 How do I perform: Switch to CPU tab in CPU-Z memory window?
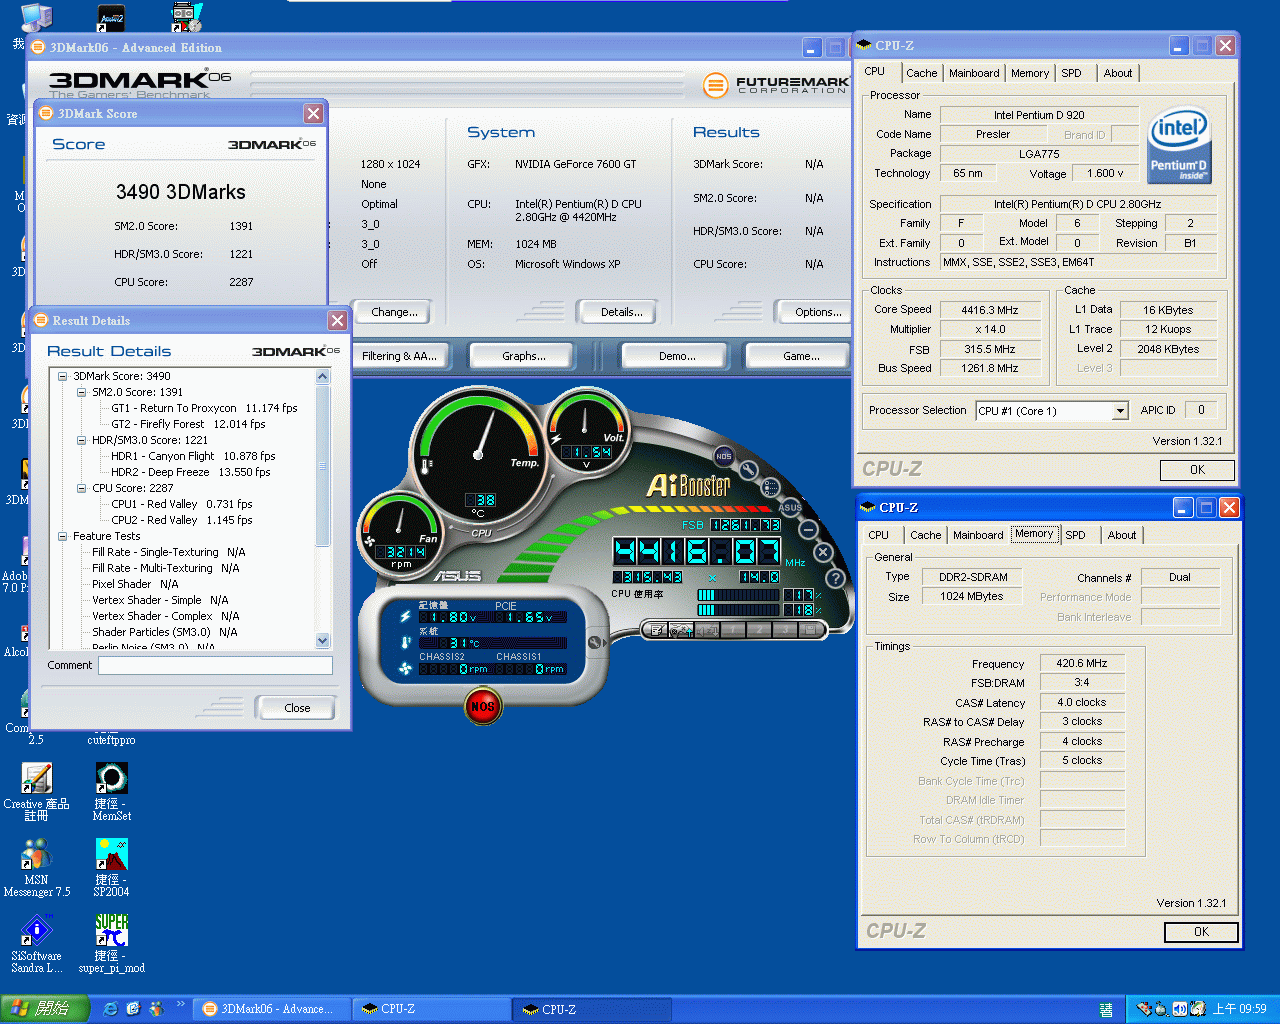coord(878,535)
